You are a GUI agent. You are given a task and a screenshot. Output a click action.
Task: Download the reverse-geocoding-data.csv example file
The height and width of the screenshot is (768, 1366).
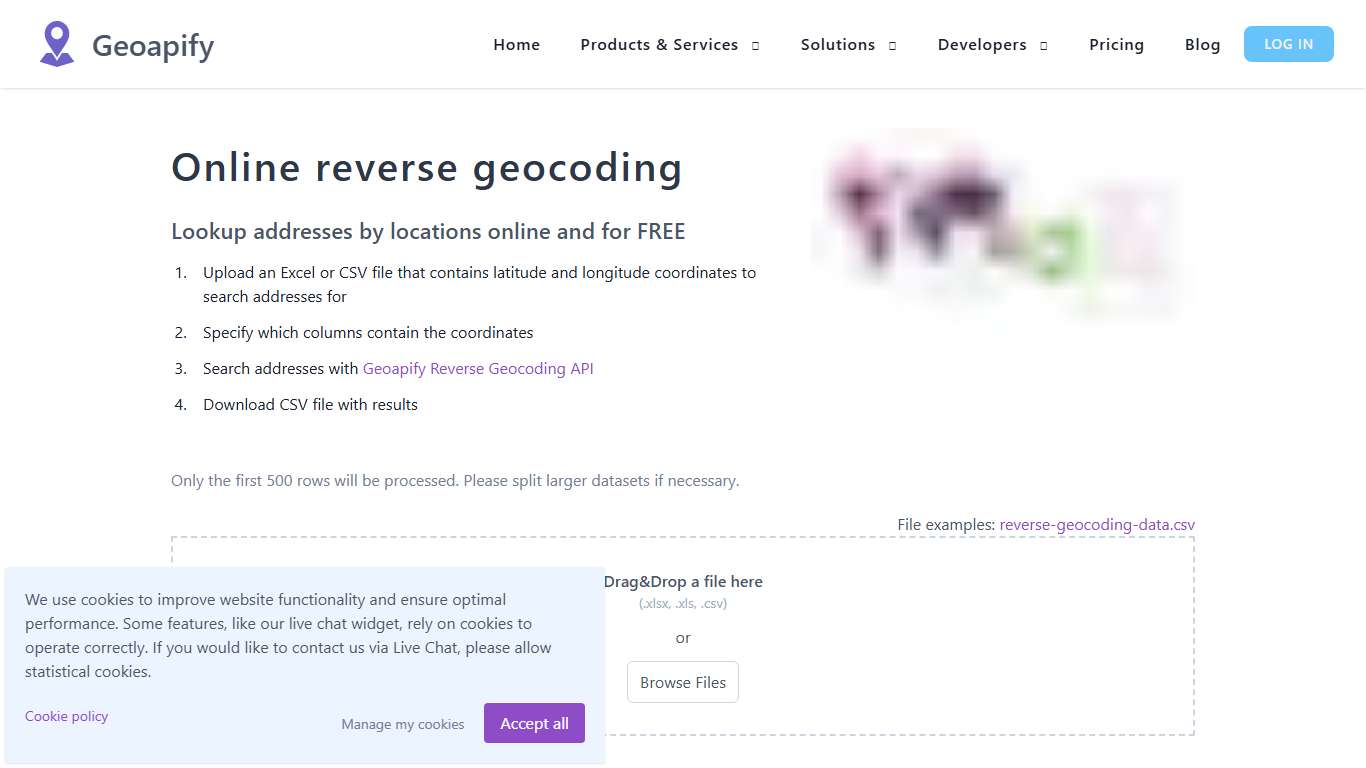1096,524
